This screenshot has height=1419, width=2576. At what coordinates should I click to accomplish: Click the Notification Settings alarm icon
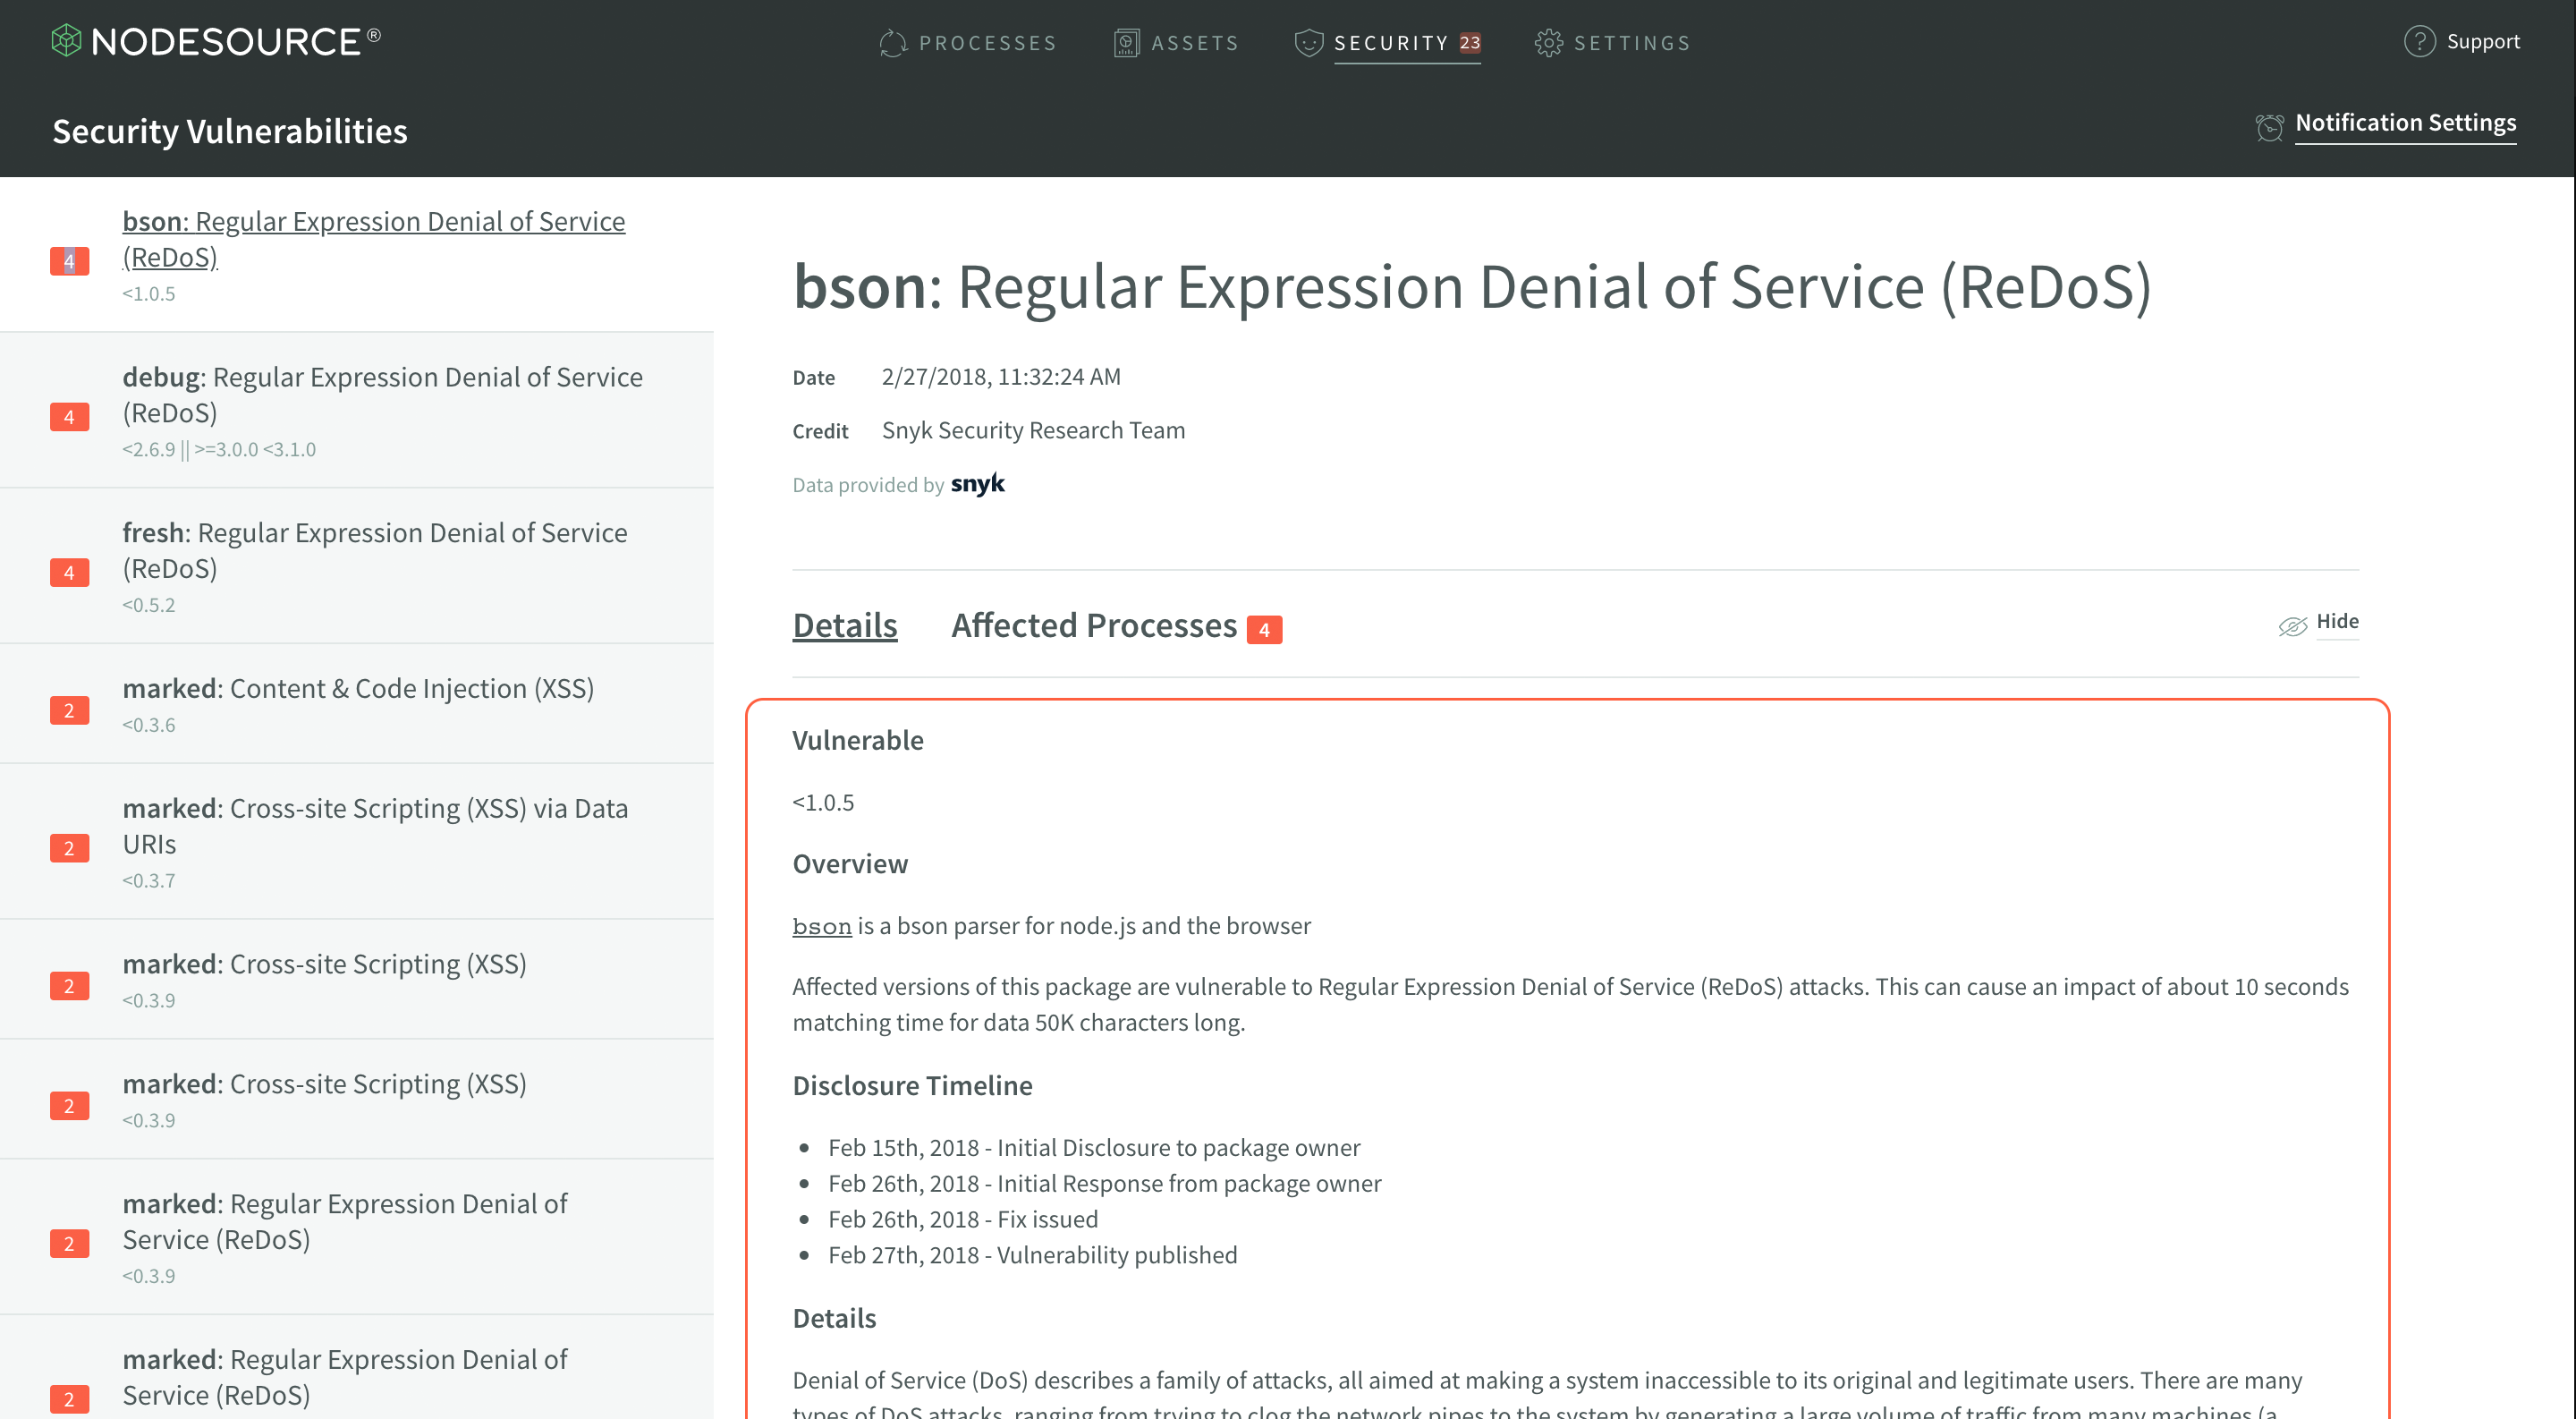coord(2269,127)
